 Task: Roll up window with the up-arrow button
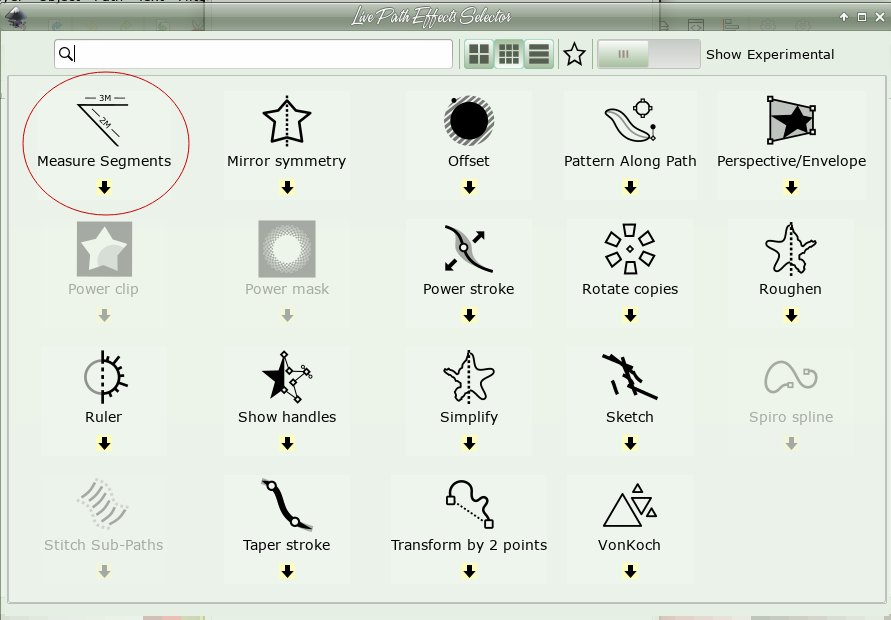(x=844, y=17)
